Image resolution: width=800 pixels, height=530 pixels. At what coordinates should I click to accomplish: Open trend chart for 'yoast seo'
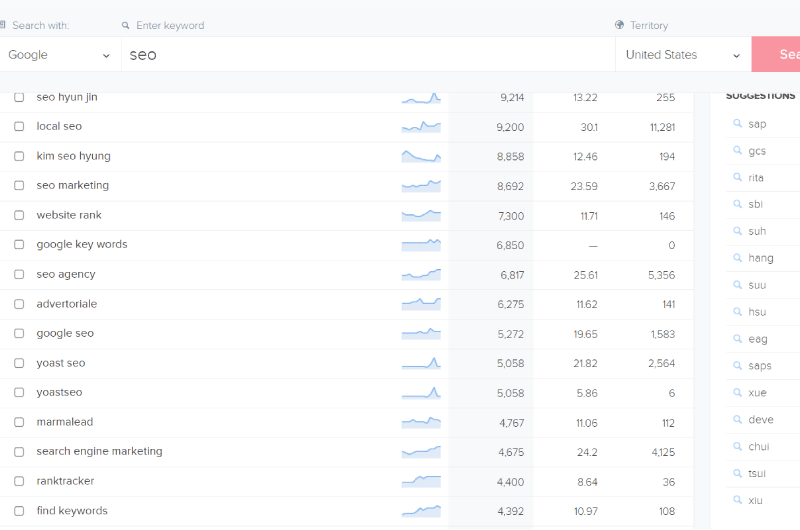coord(421,363)
